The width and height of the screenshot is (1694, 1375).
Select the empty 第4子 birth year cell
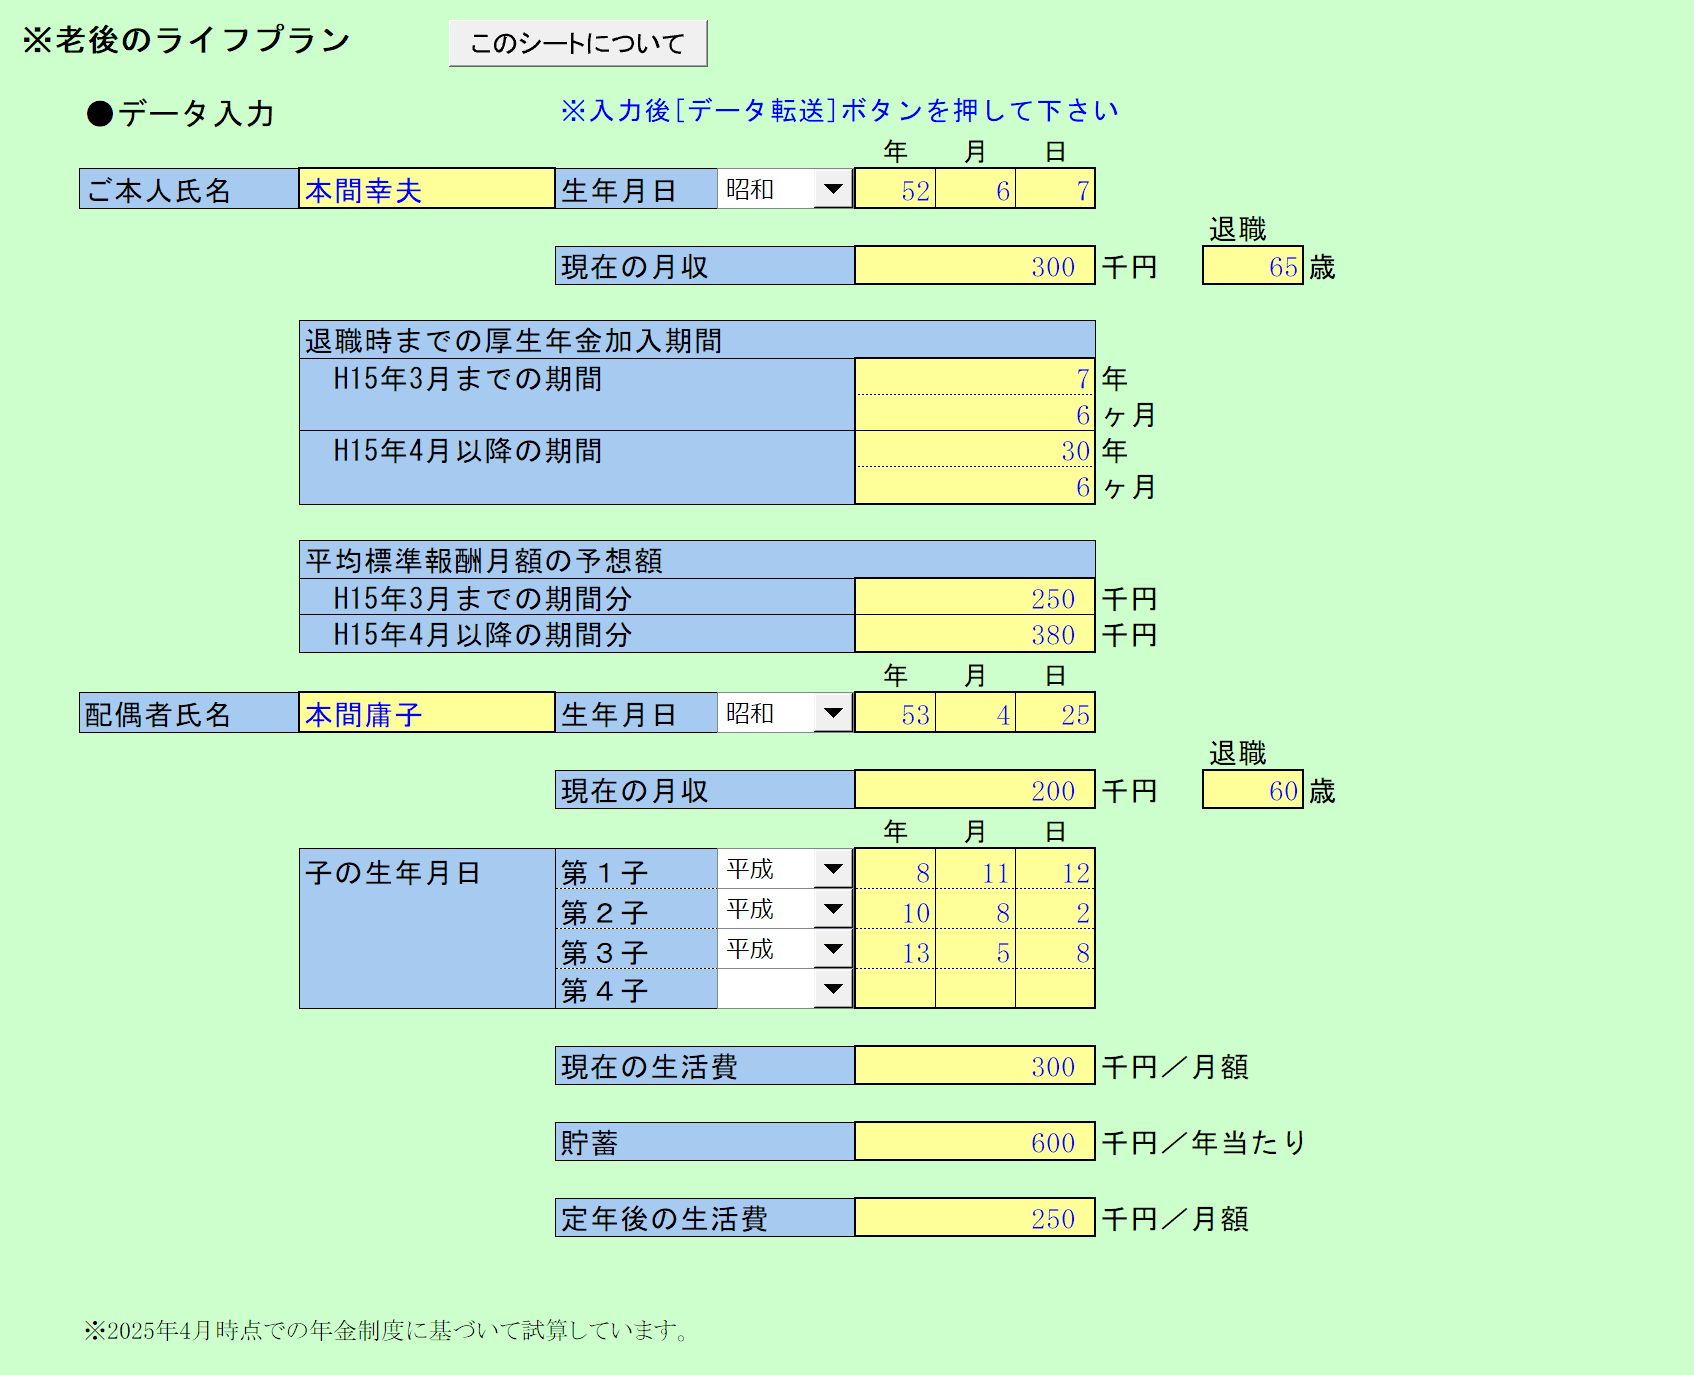[895, 989]
